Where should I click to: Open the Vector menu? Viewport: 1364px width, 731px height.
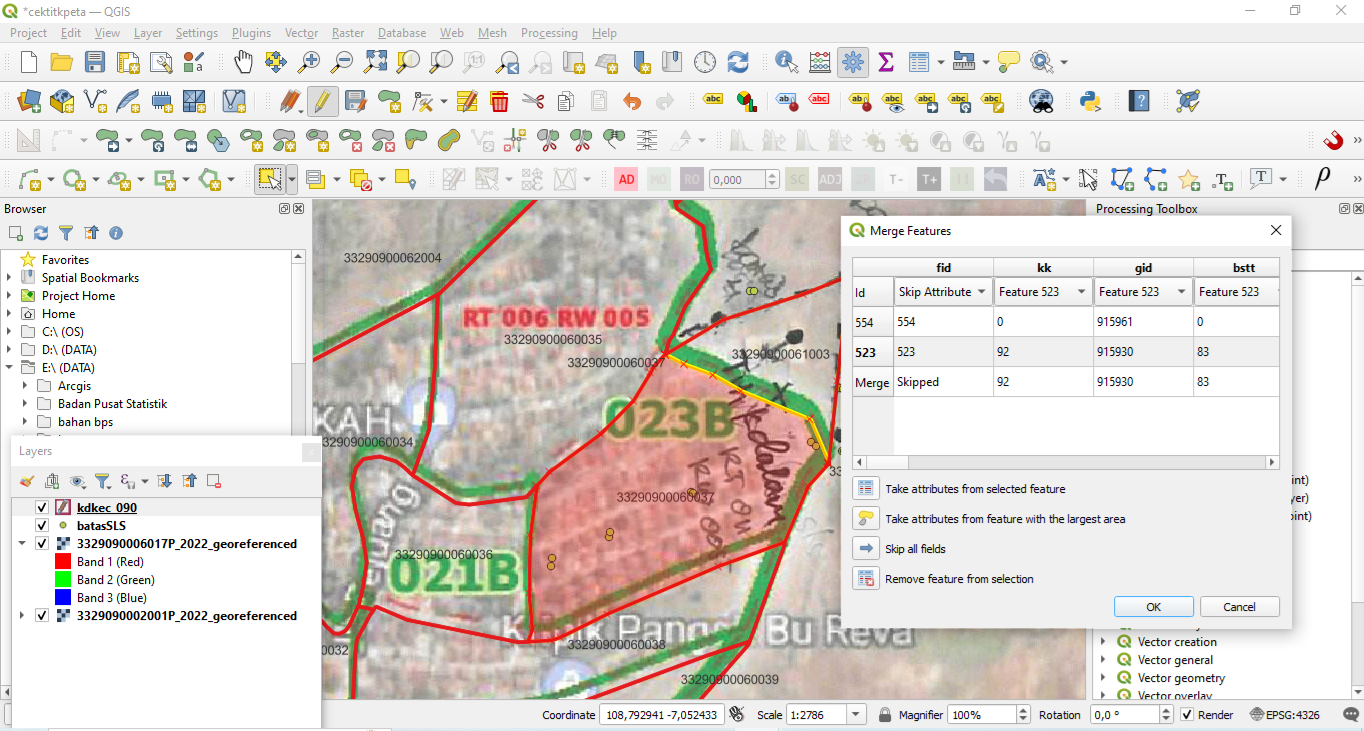coord(301,33)
